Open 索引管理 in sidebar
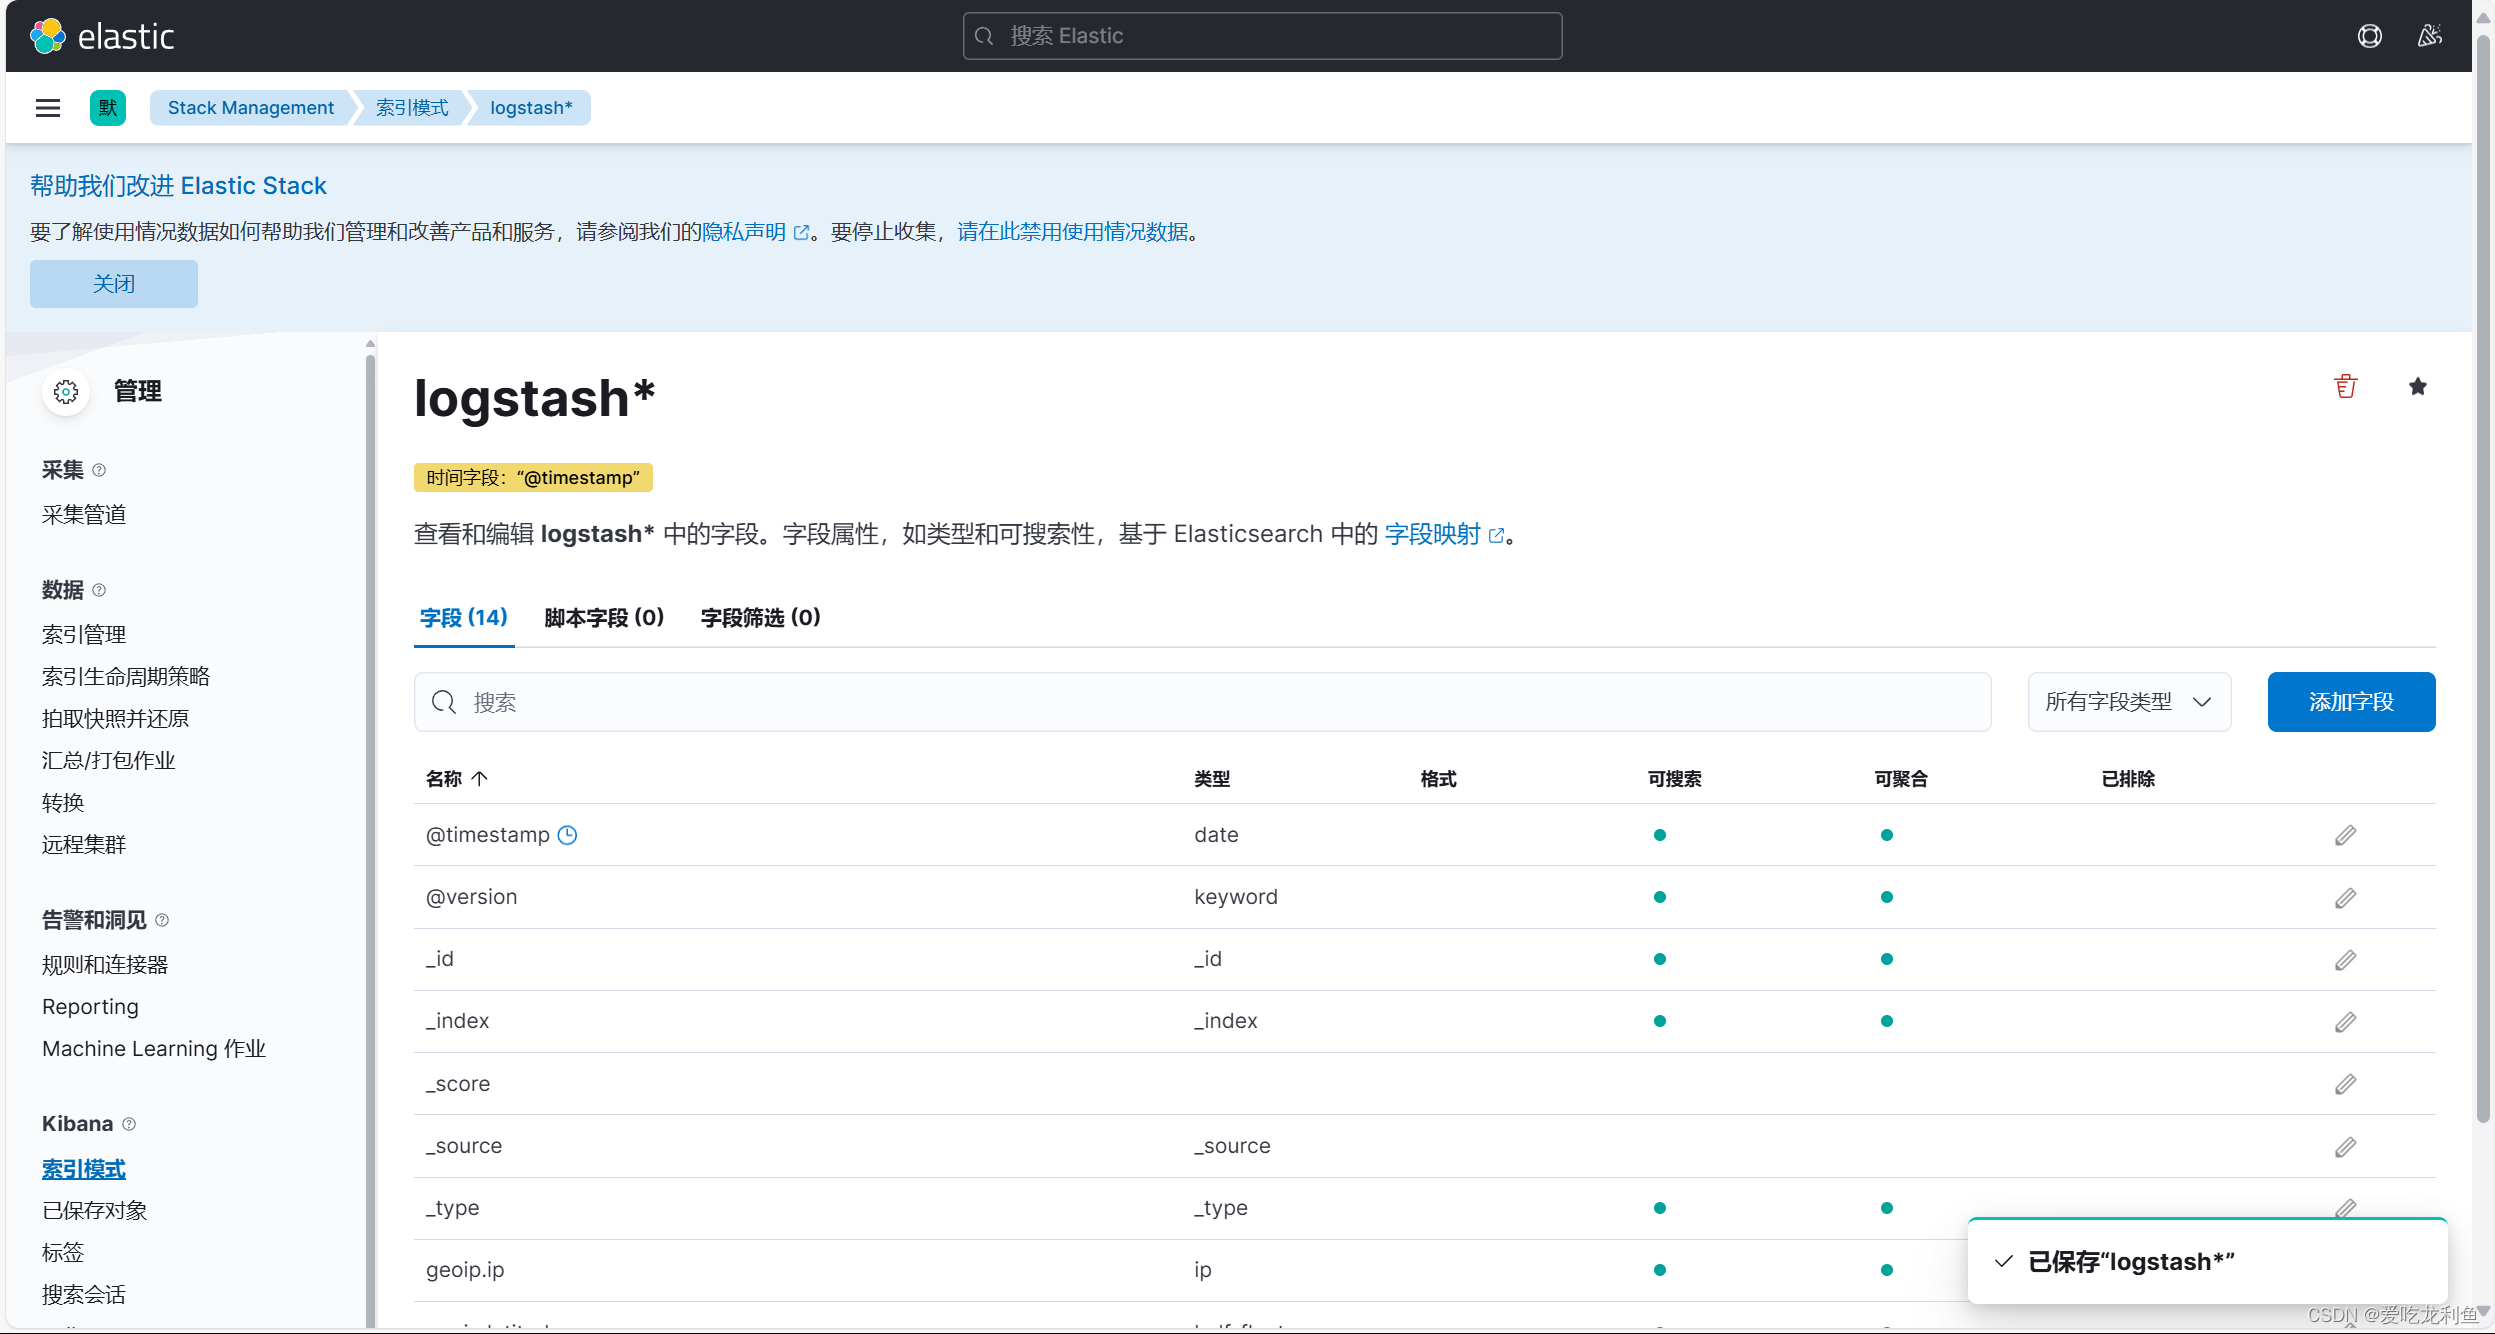The image size is (2495, 1334). point(84,635)
